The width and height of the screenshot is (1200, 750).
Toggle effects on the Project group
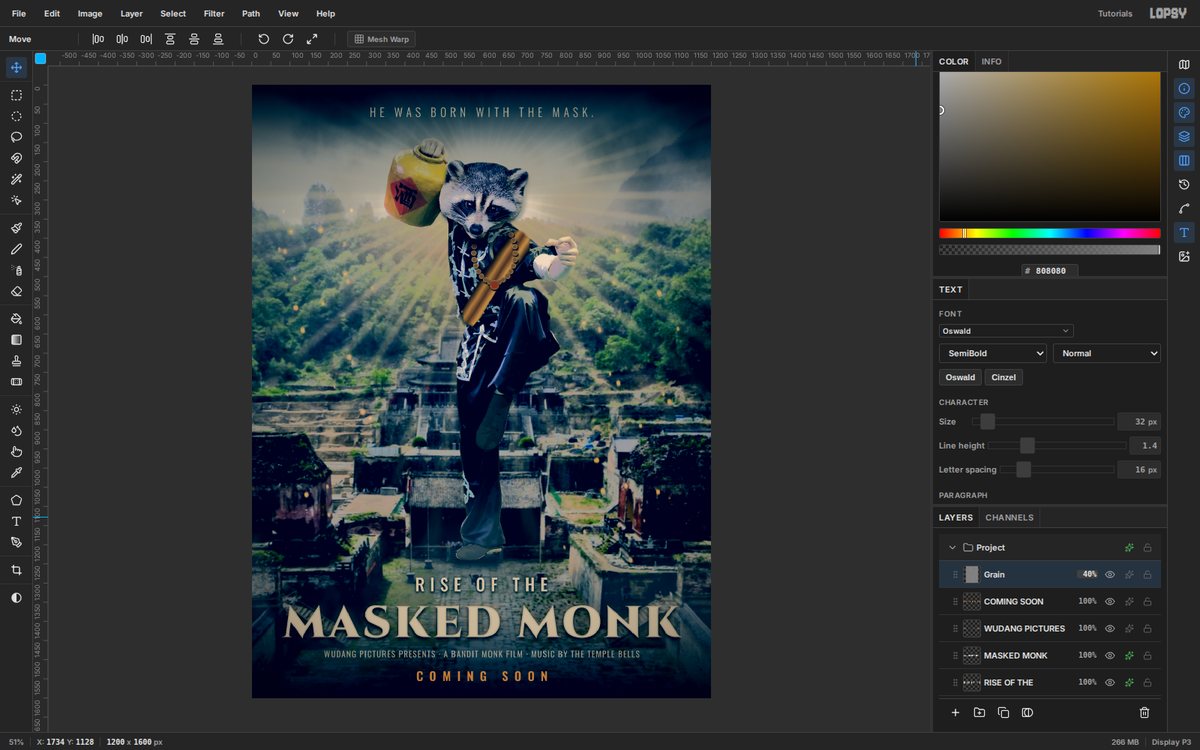pyautogui.click(x=1129, y=548)
